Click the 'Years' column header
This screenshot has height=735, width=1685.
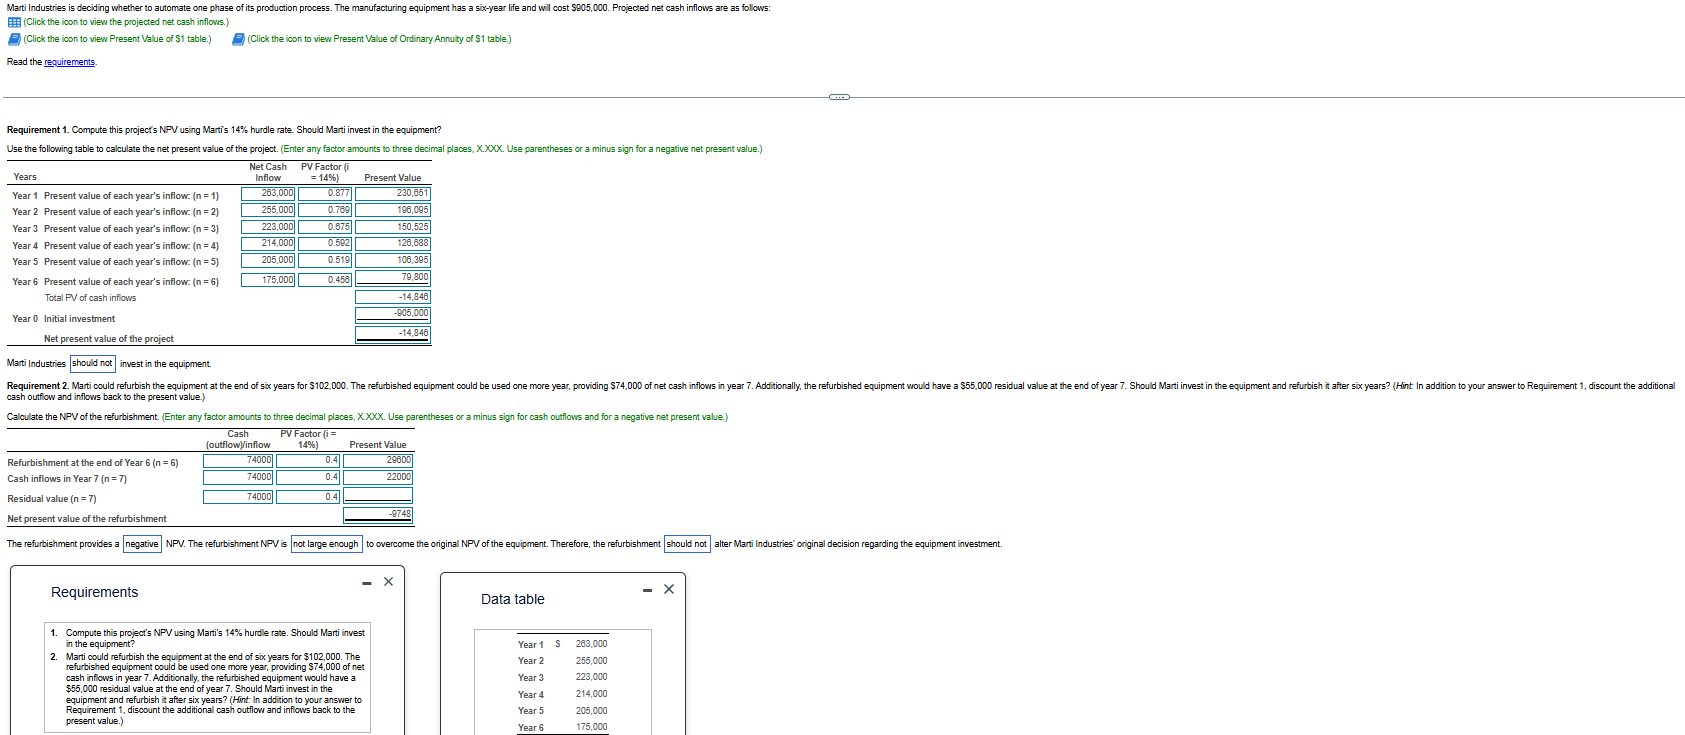(25, 177)
